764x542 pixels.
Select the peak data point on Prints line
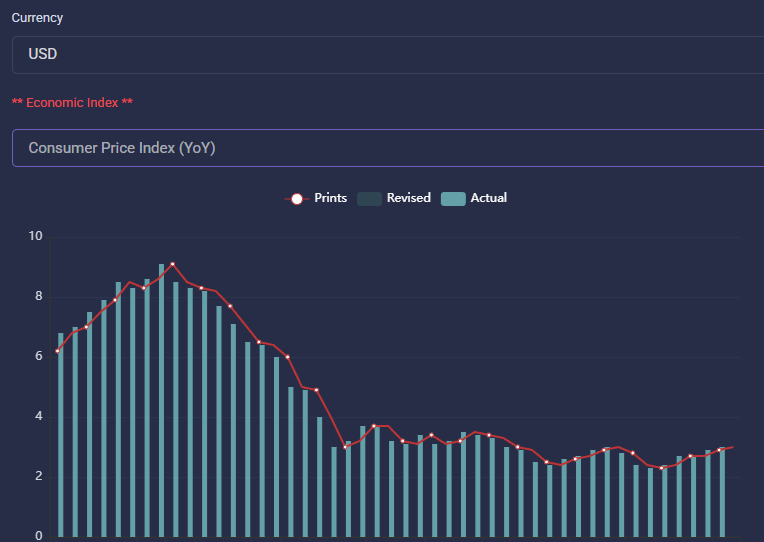click(x=172, y=264)
